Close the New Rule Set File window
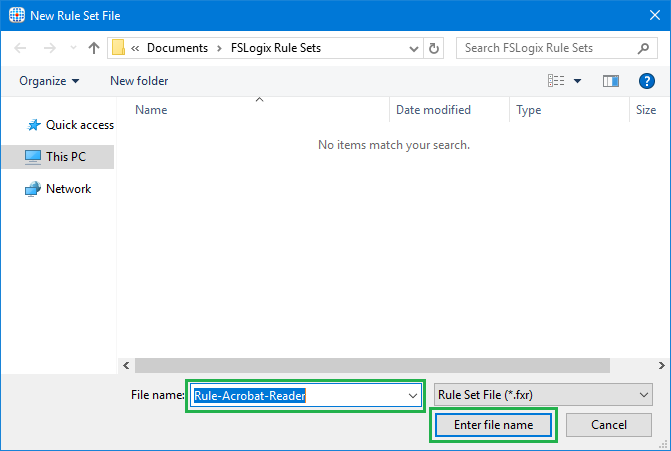The width and height of the screenshot is (671, 451). coord(655,15)
